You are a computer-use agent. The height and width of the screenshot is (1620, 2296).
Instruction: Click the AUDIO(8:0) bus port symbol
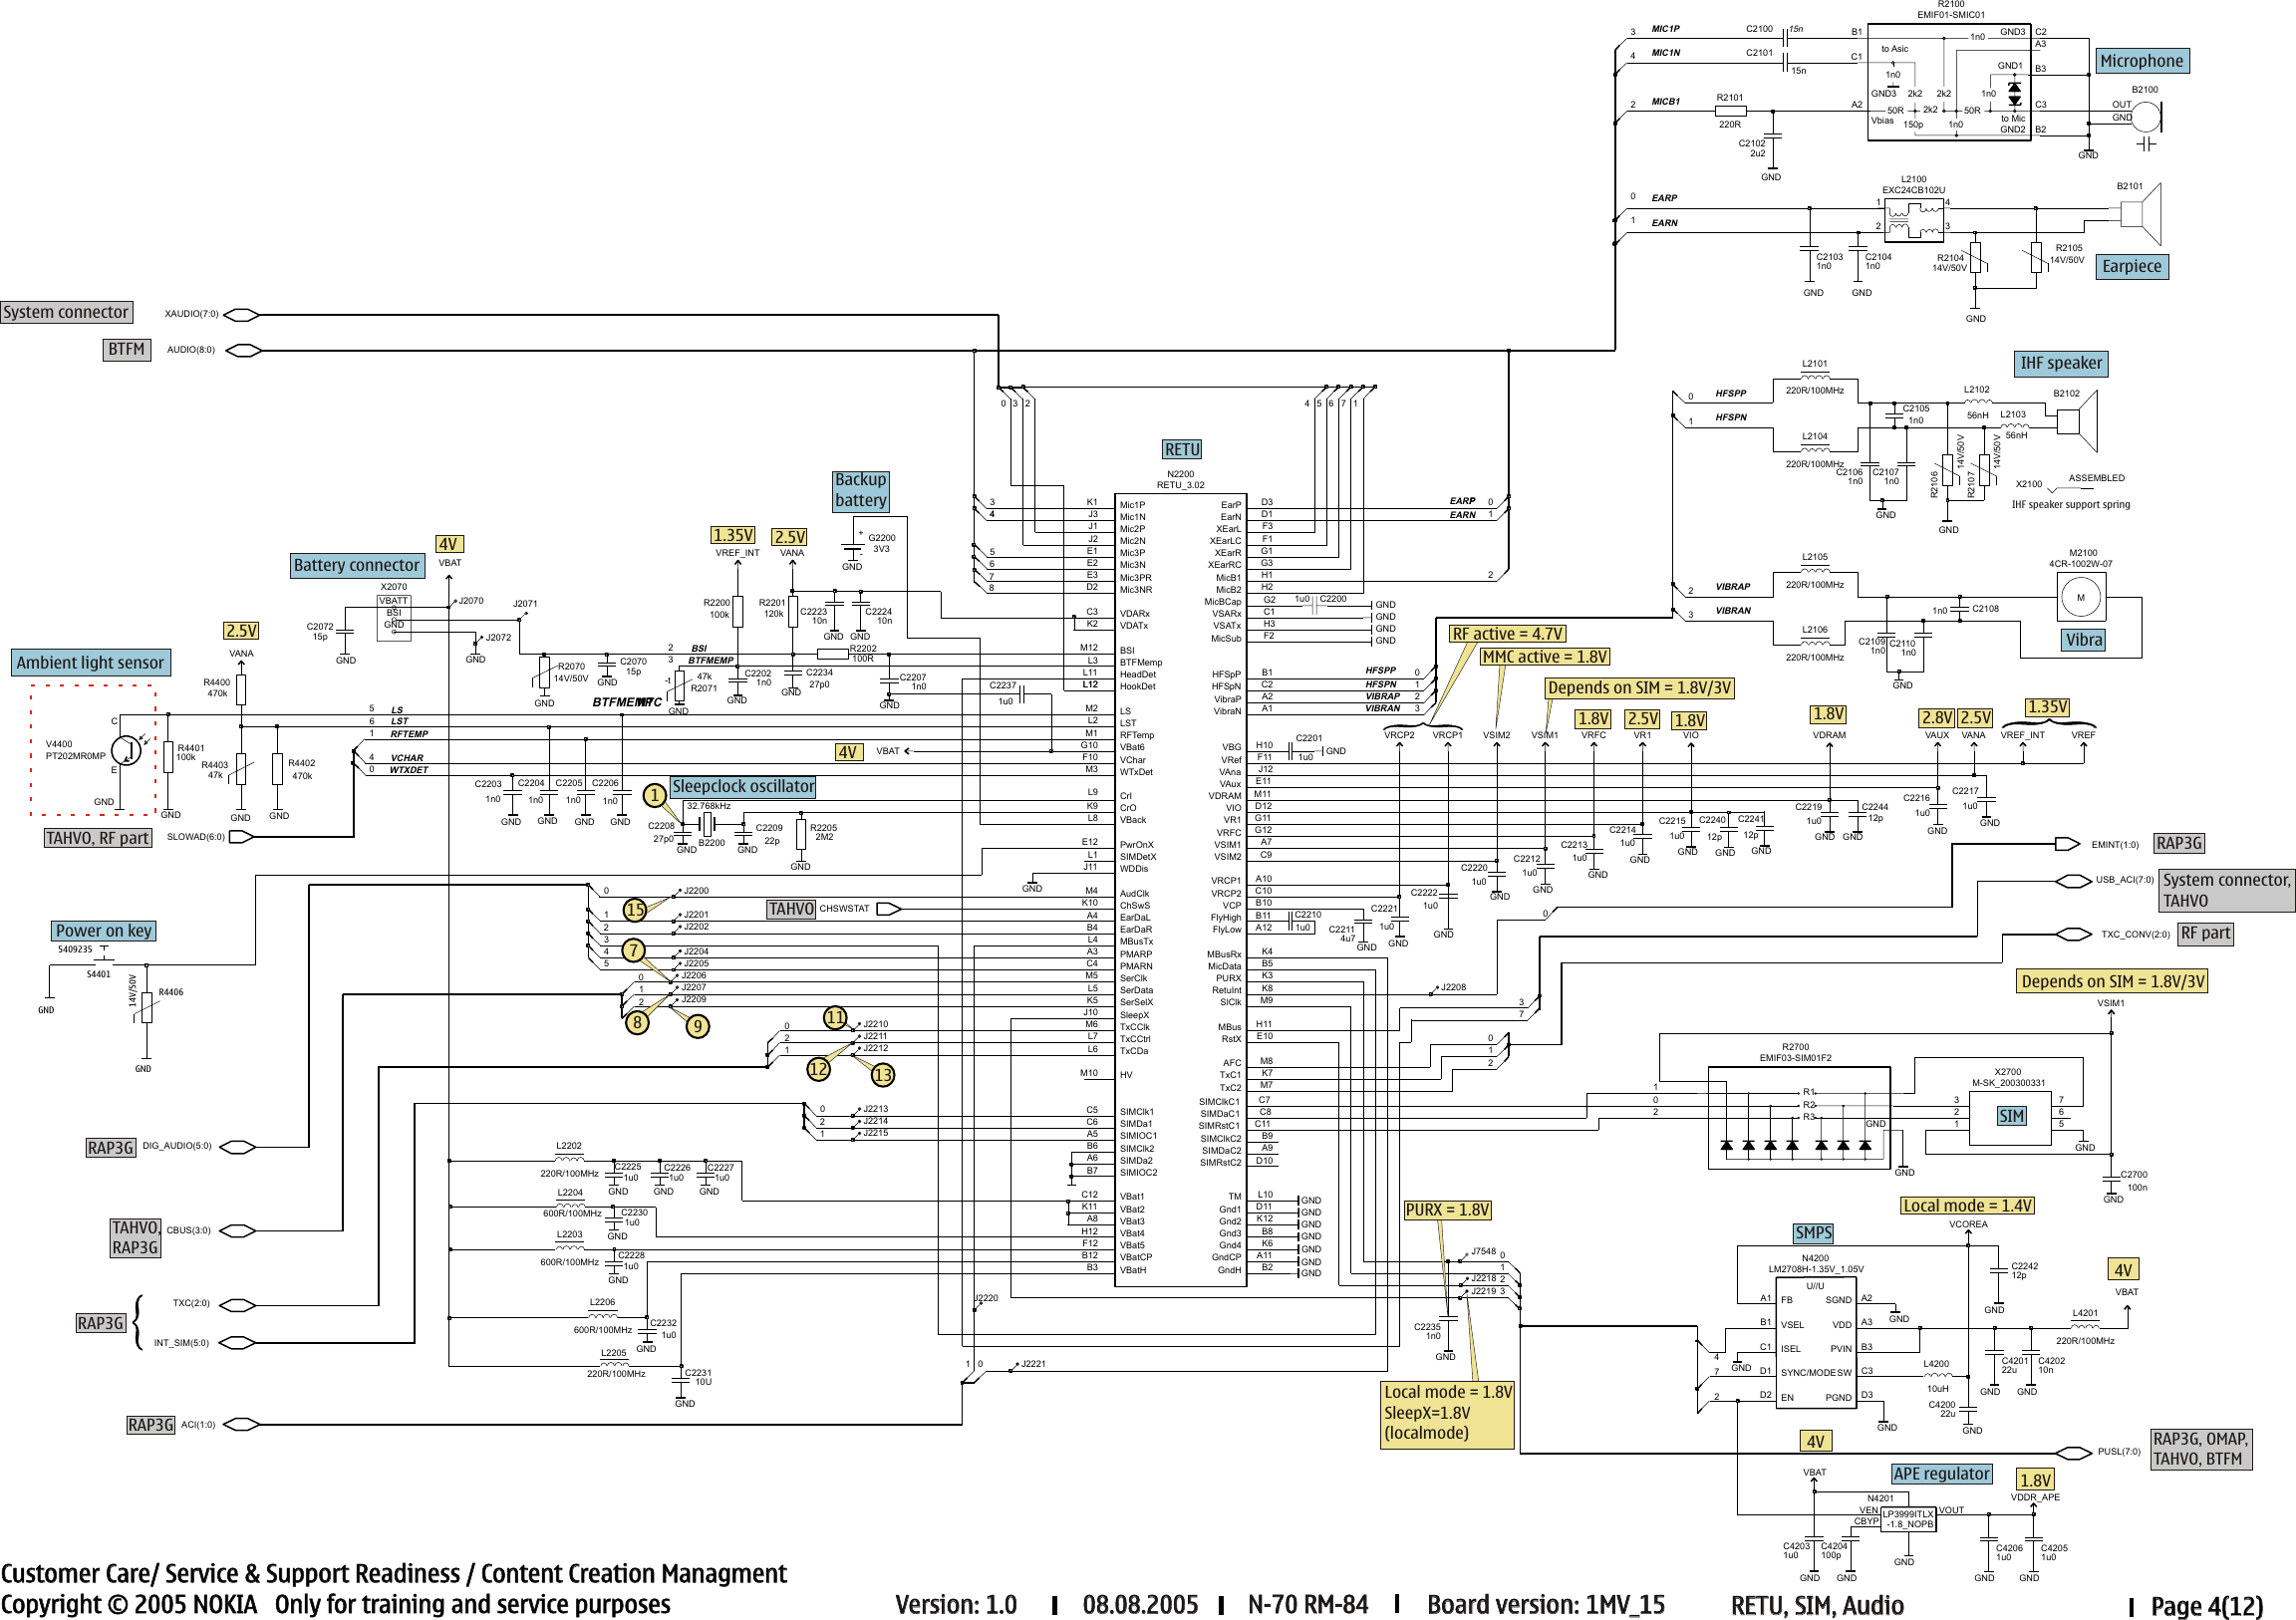[x=244, y=350]
